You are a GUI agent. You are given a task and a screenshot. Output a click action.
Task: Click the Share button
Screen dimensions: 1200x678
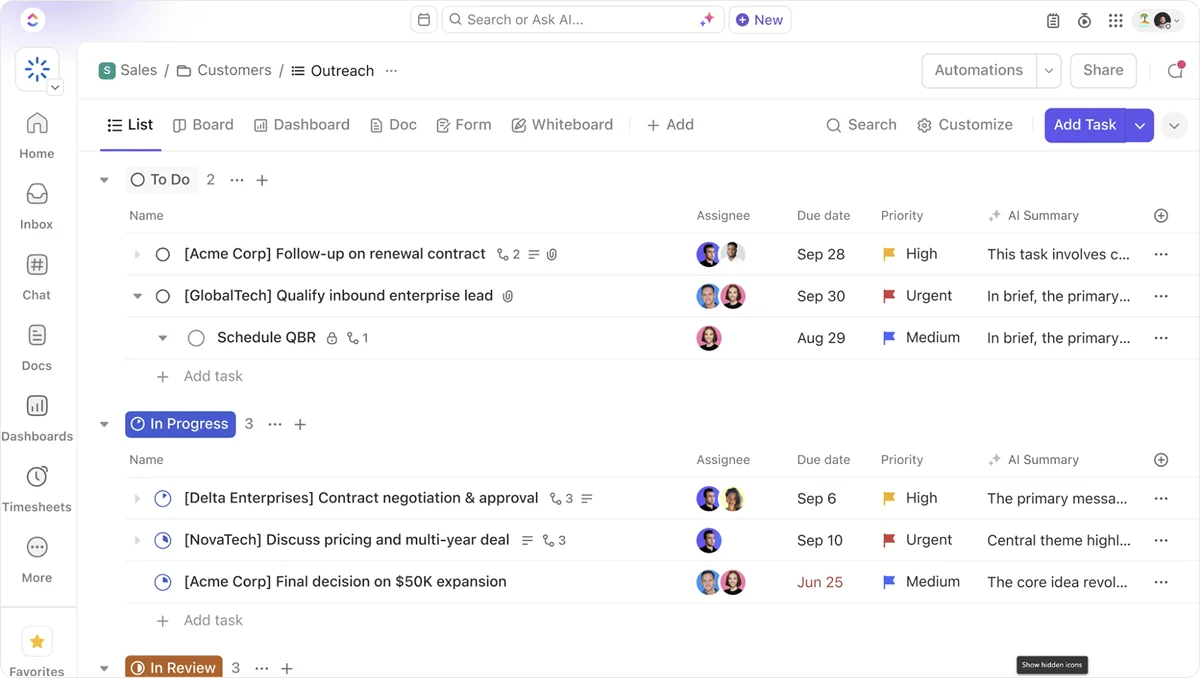1103,70
